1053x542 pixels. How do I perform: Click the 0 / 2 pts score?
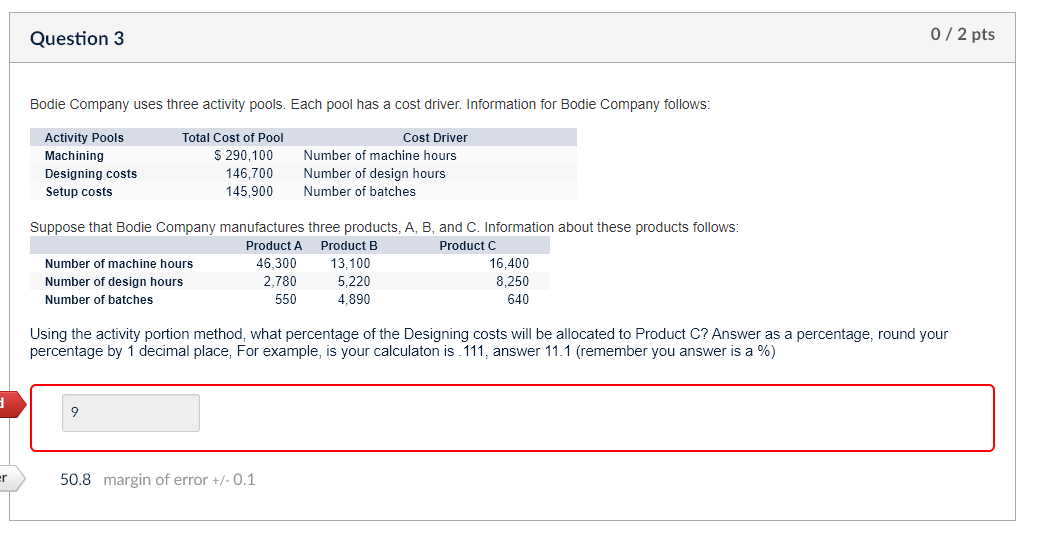[x=962, y=34]
